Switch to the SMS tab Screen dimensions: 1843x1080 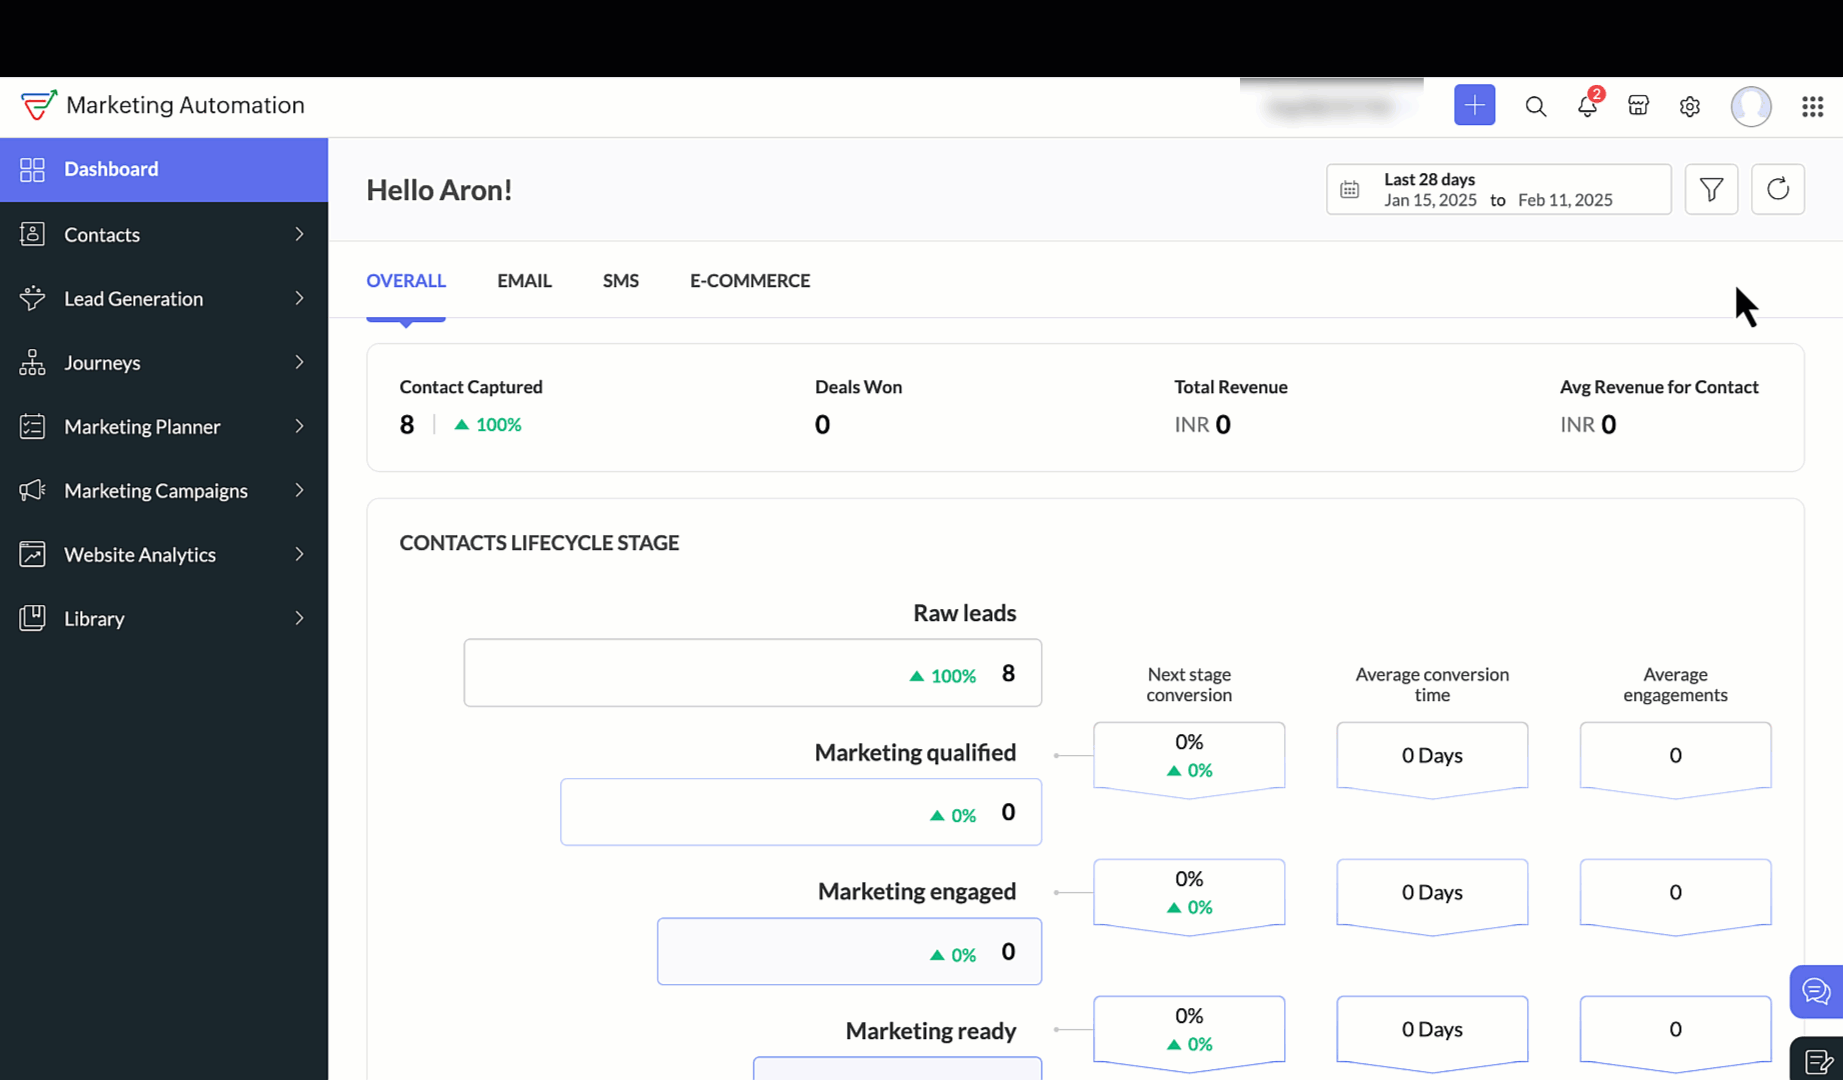tap(620, 281)
